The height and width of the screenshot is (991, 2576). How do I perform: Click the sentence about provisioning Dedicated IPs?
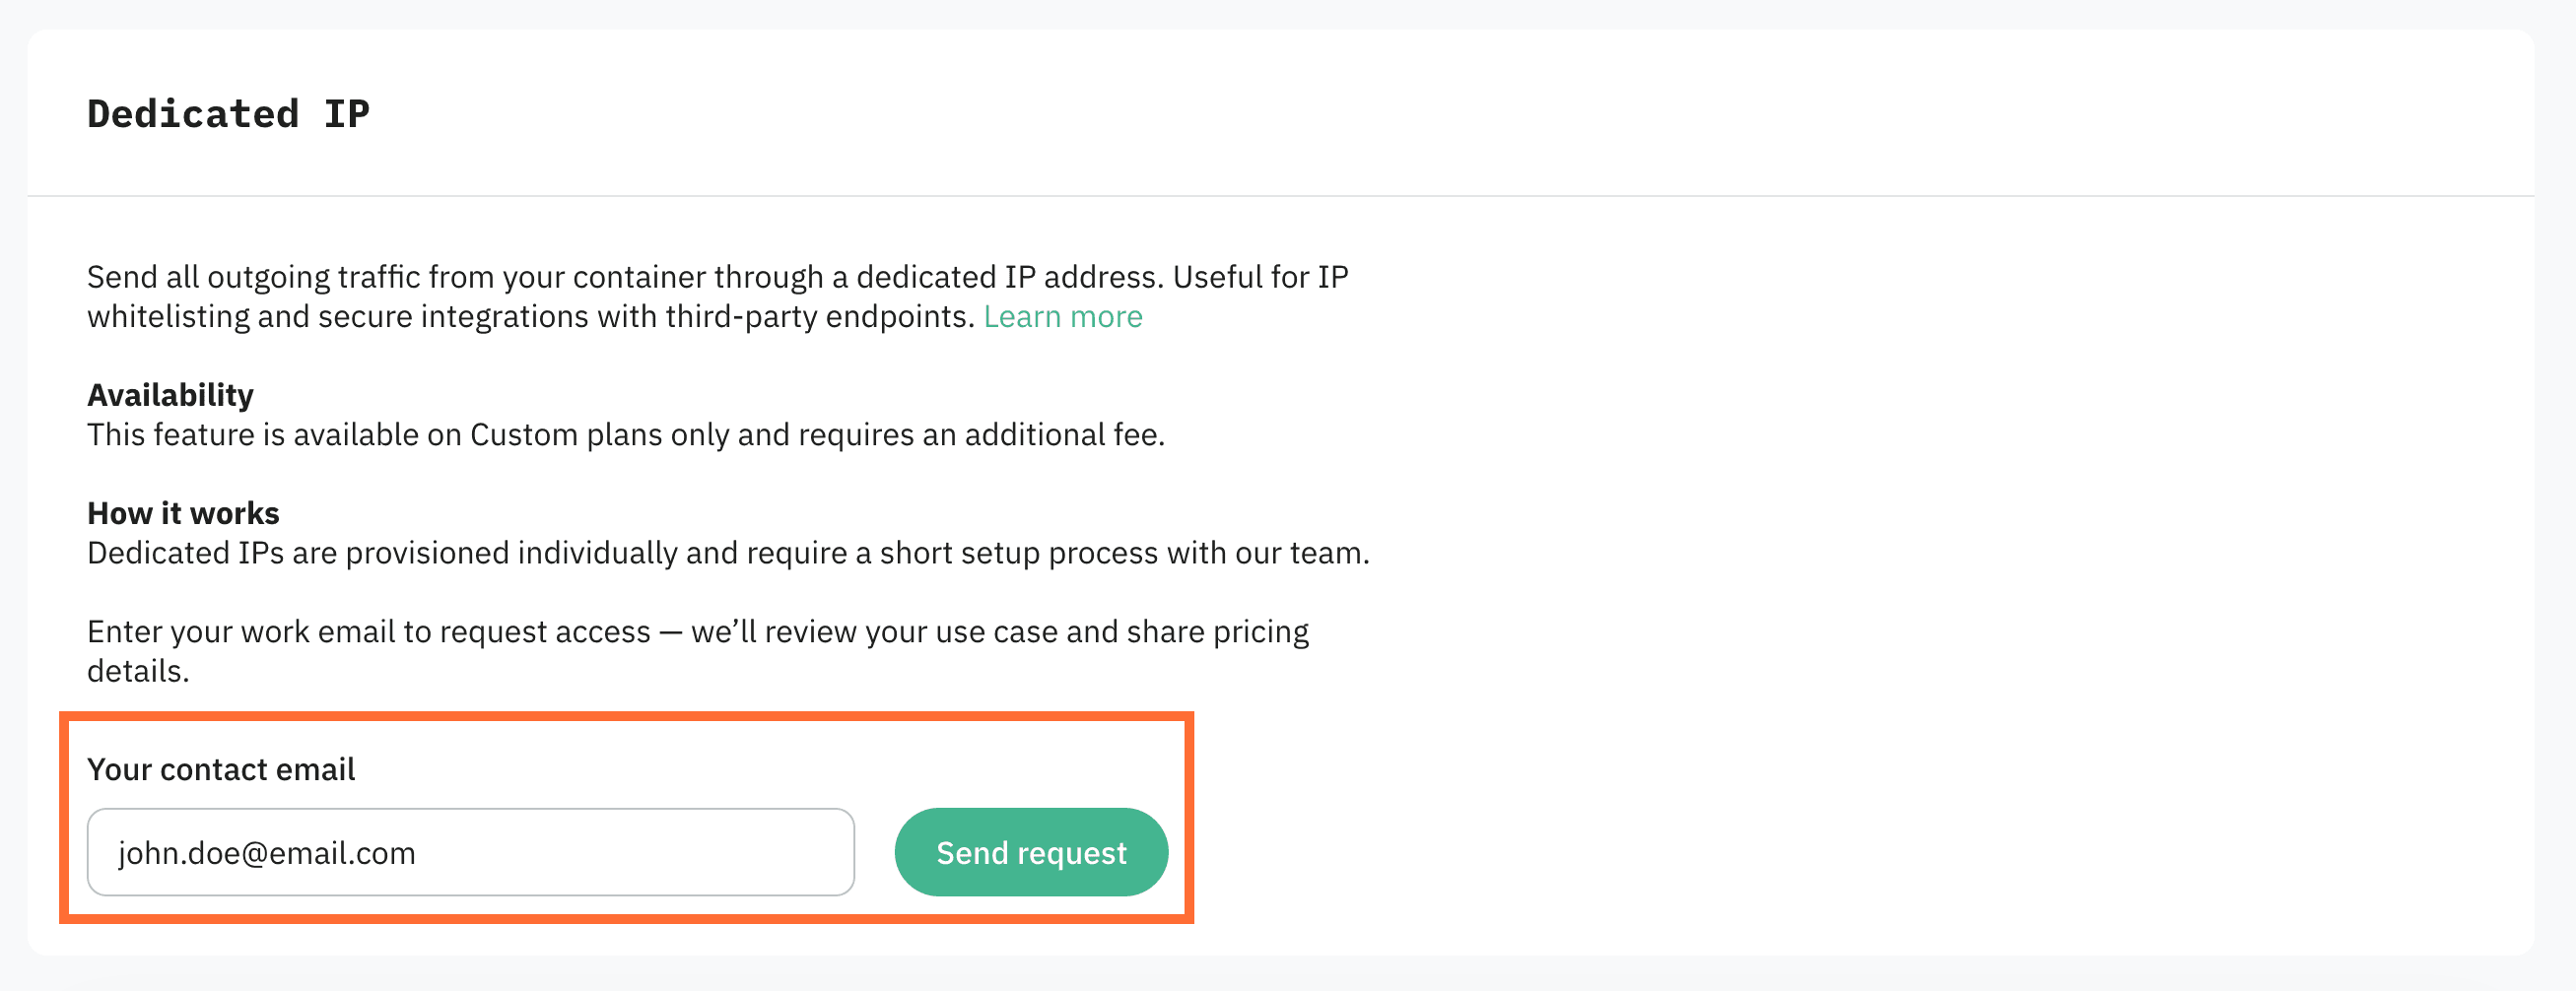pos(728,553)
